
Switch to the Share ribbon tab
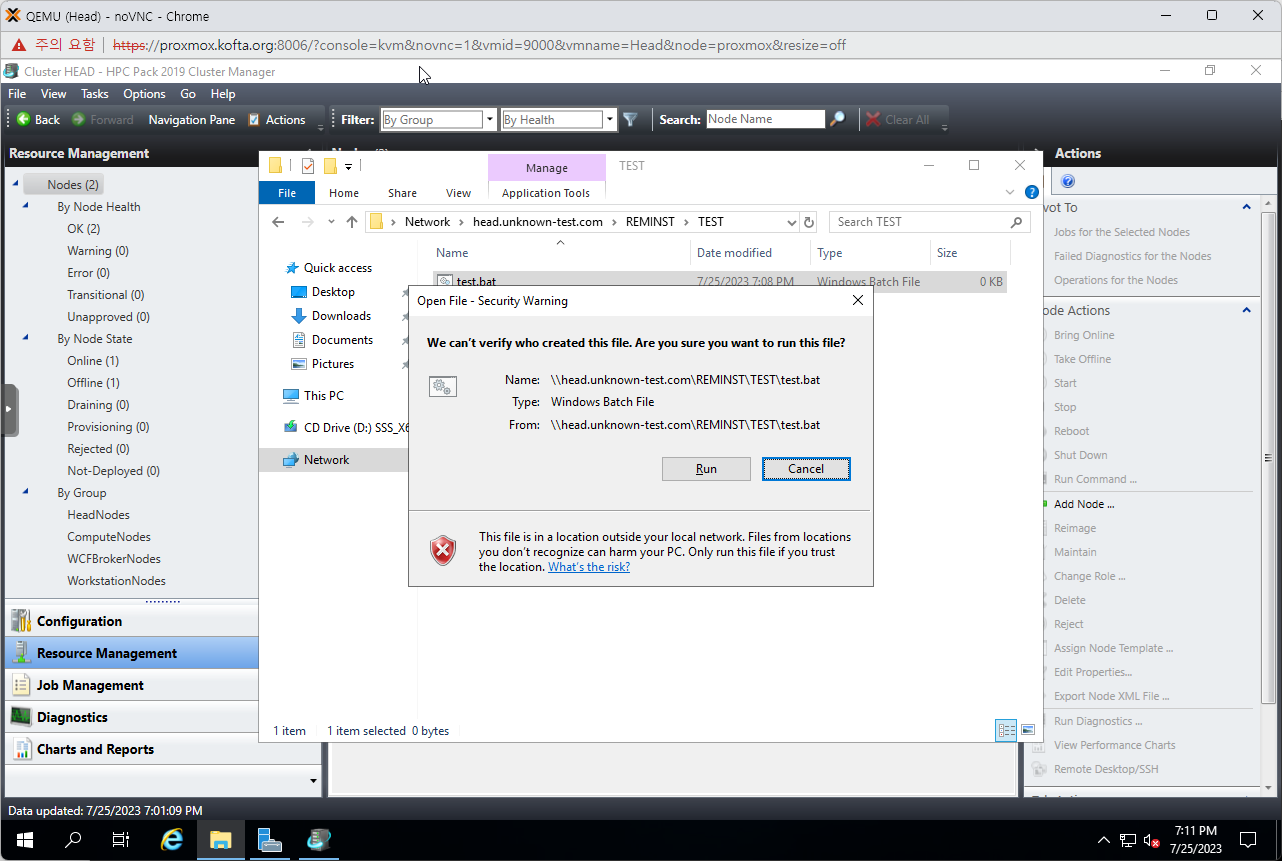pyautogui.click(x=402, y=193)
